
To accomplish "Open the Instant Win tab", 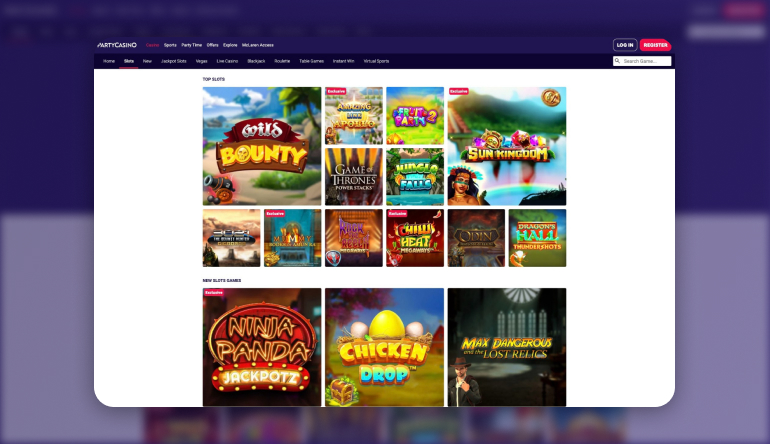I will point(343,61).
